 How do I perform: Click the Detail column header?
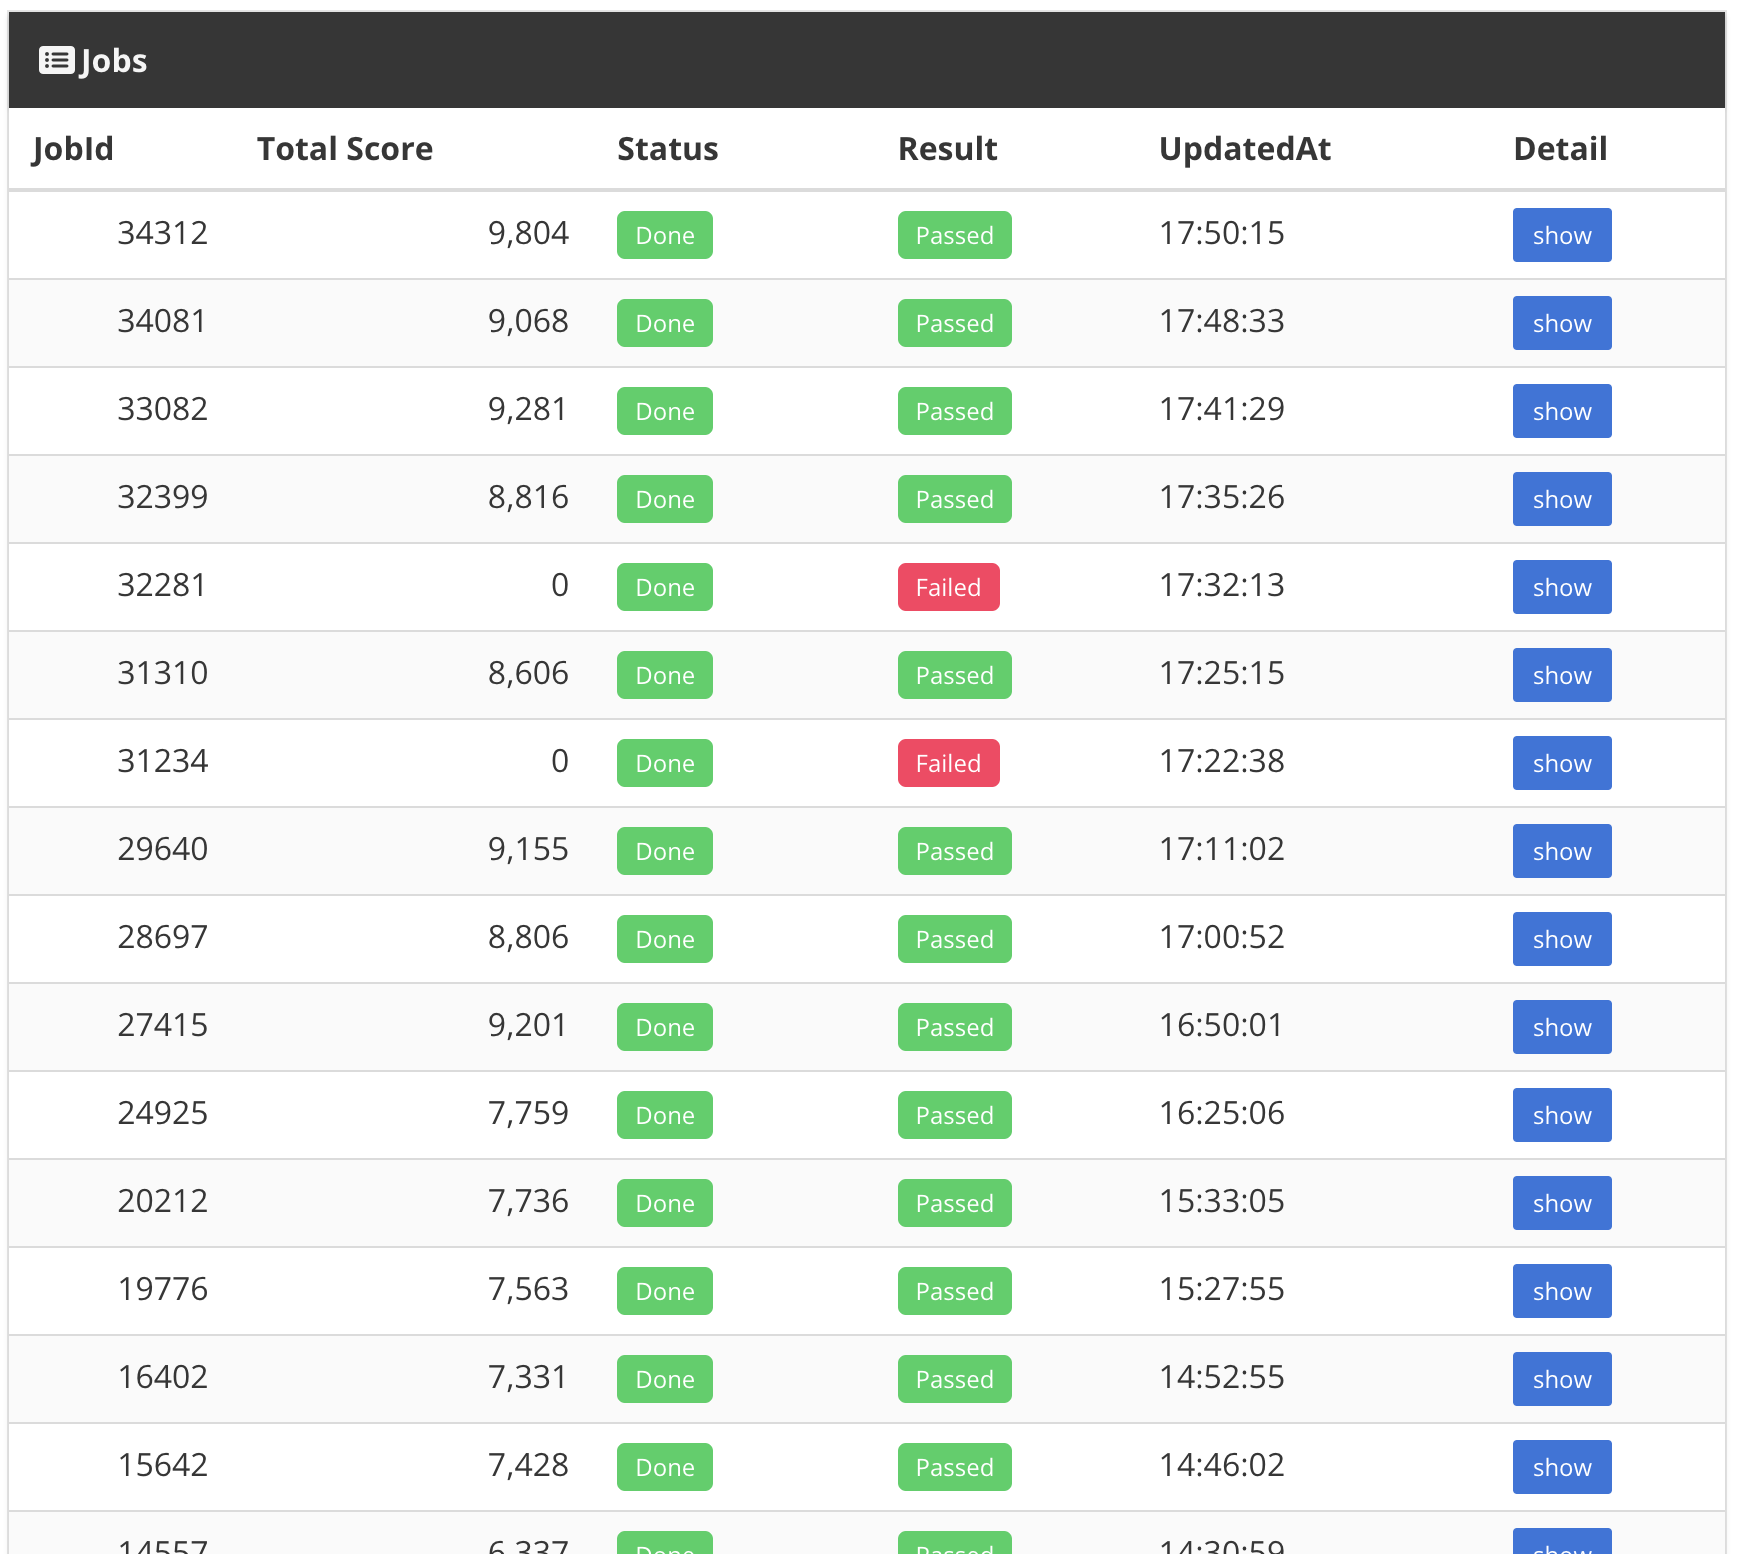1560,149
